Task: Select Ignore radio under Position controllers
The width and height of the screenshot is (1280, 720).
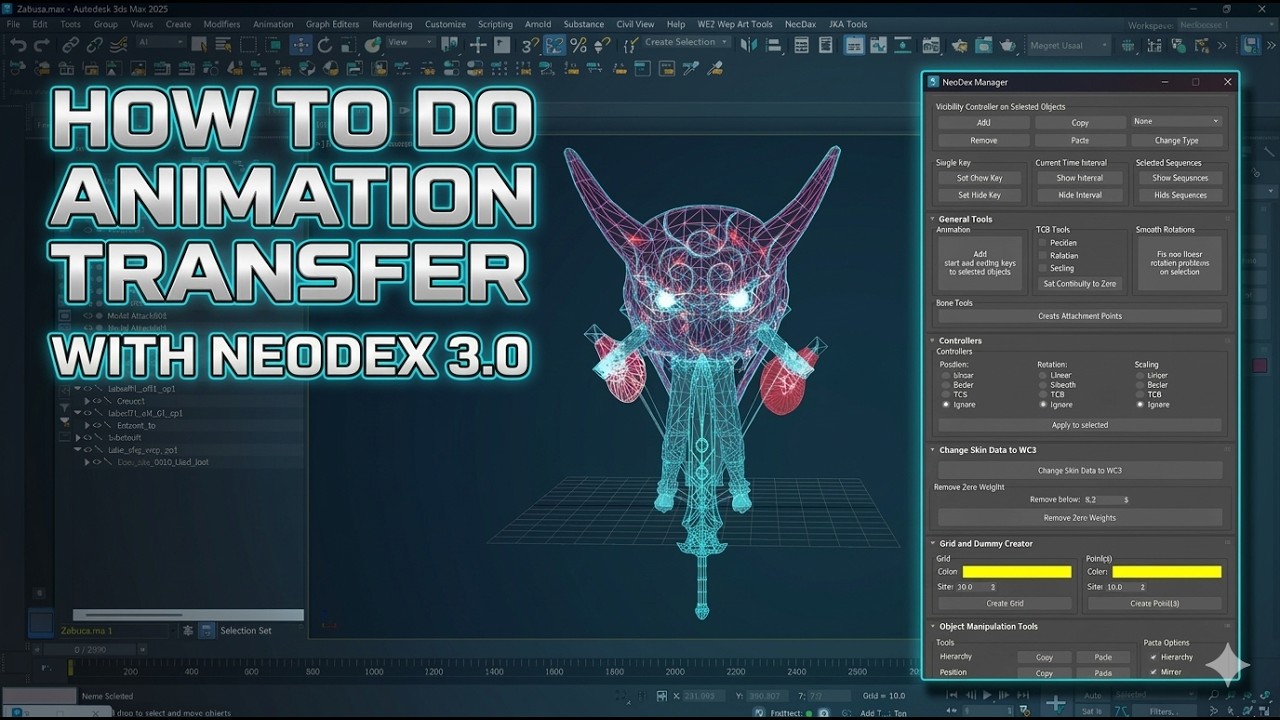Action: [x=946, y=405]
